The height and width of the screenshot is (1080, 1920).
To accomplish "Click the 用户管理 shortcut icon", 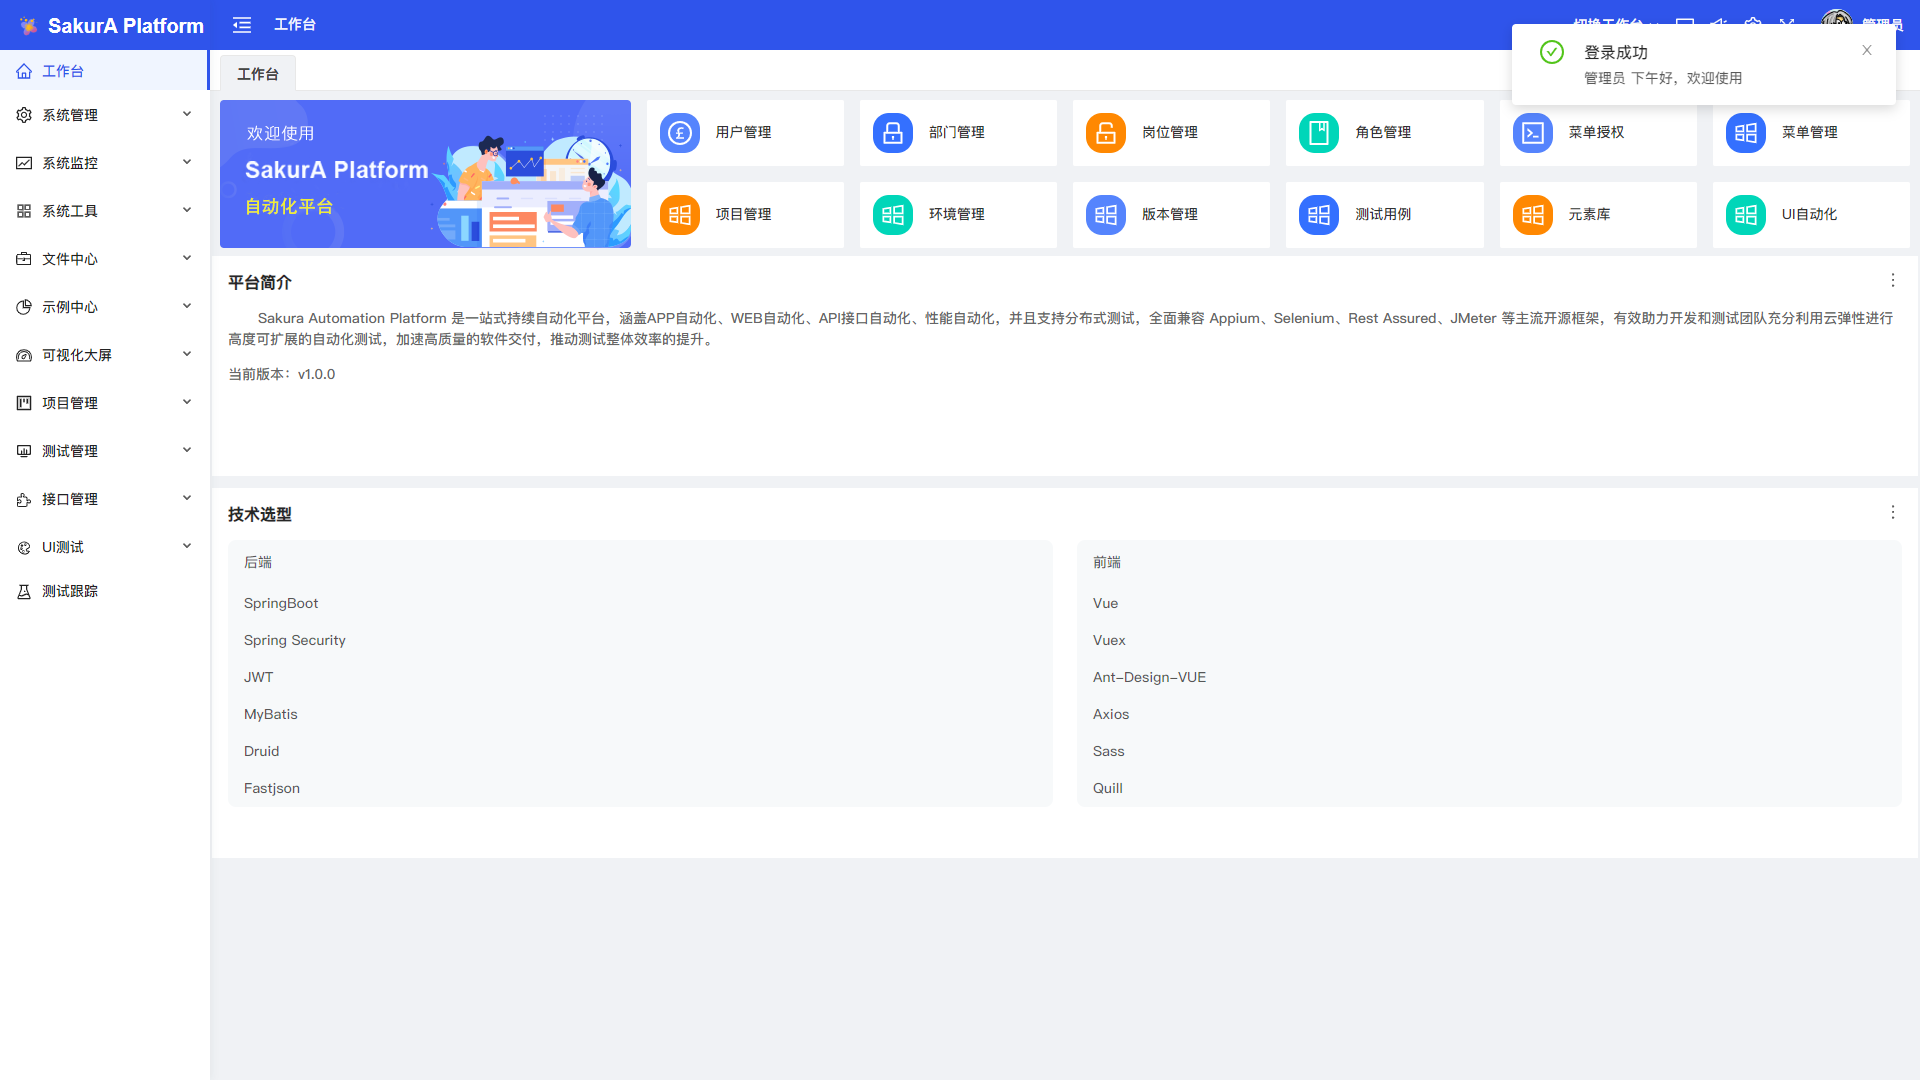I will click(680, 133).
